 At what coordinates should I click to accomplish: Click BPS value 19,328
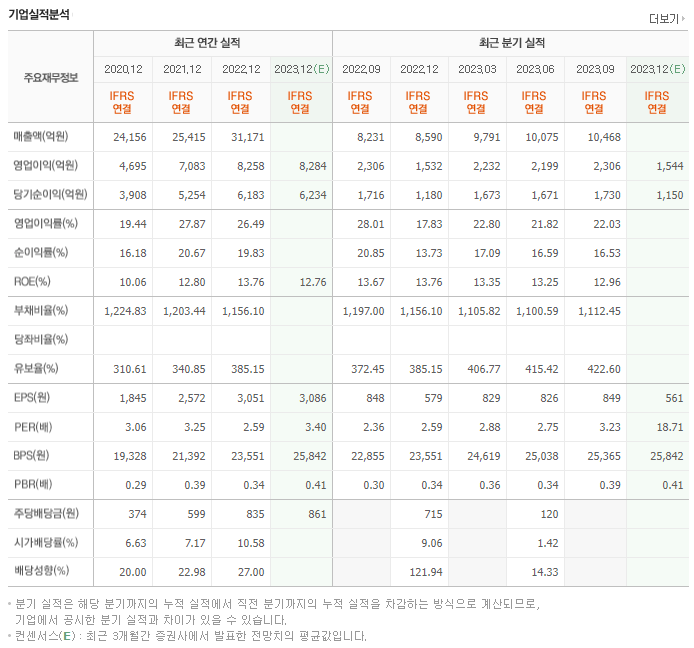(130, 456)
